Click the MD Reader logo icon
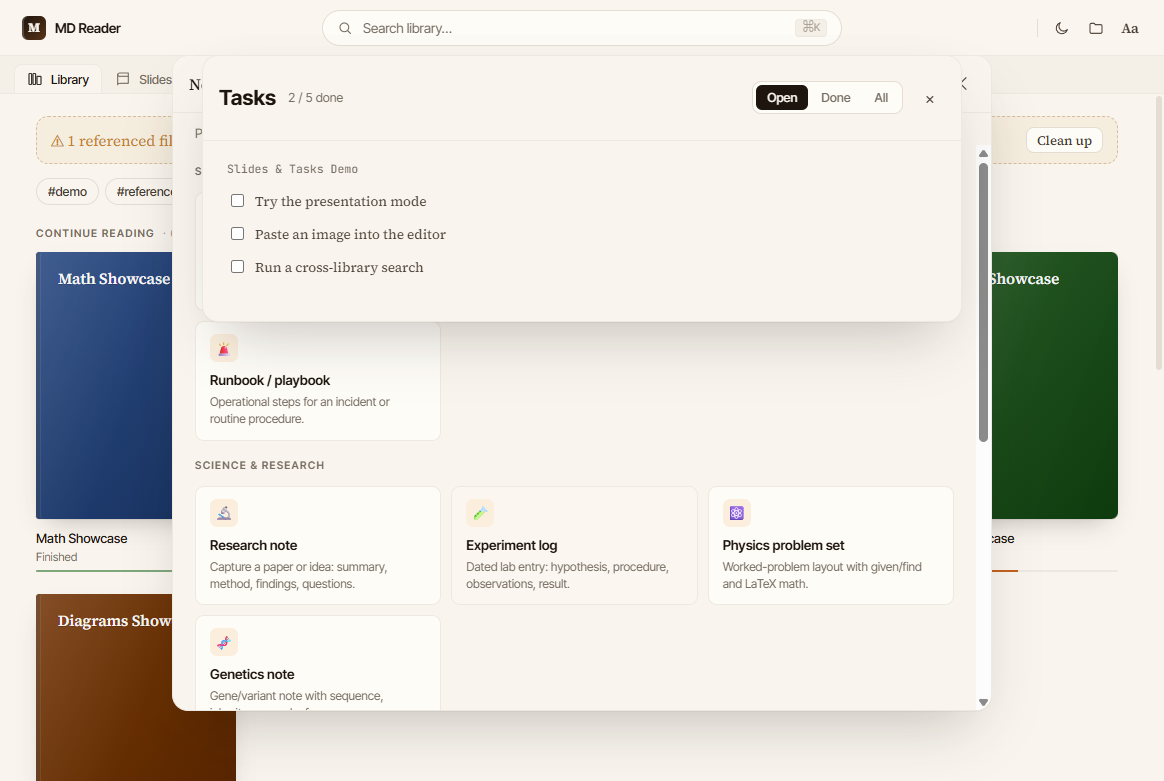Viewport: 1164px width, 781px height. coord(34,28)
